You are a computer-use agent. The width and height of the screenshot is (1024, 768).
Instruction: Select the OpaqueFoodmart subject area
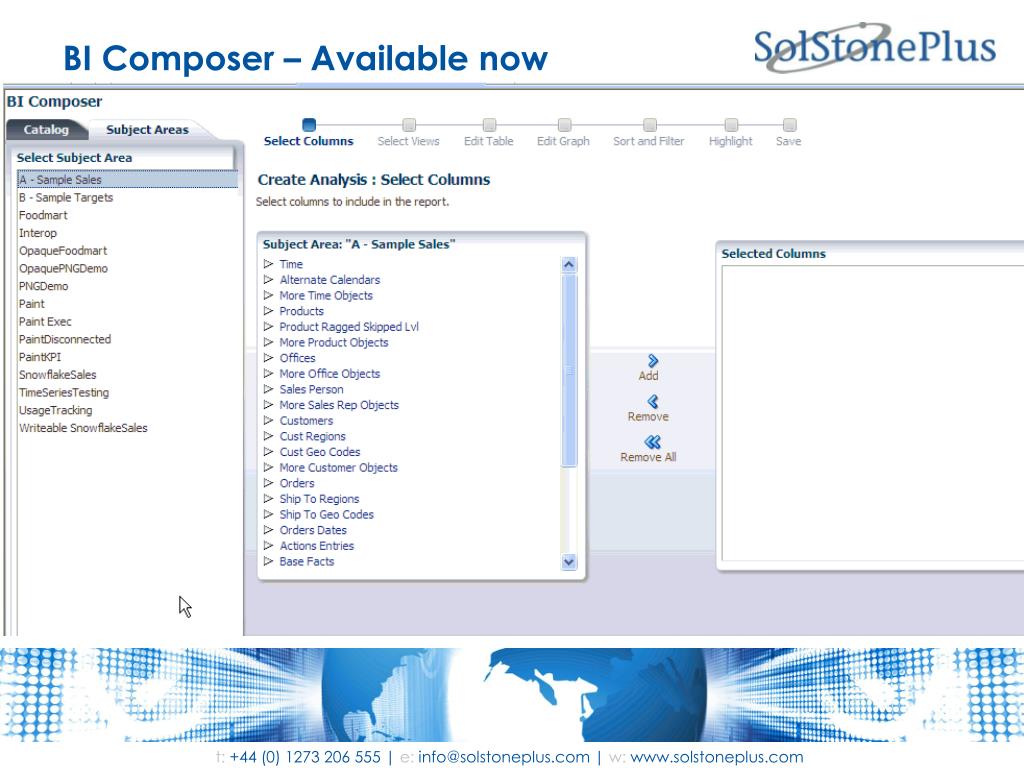coord(63,250)
